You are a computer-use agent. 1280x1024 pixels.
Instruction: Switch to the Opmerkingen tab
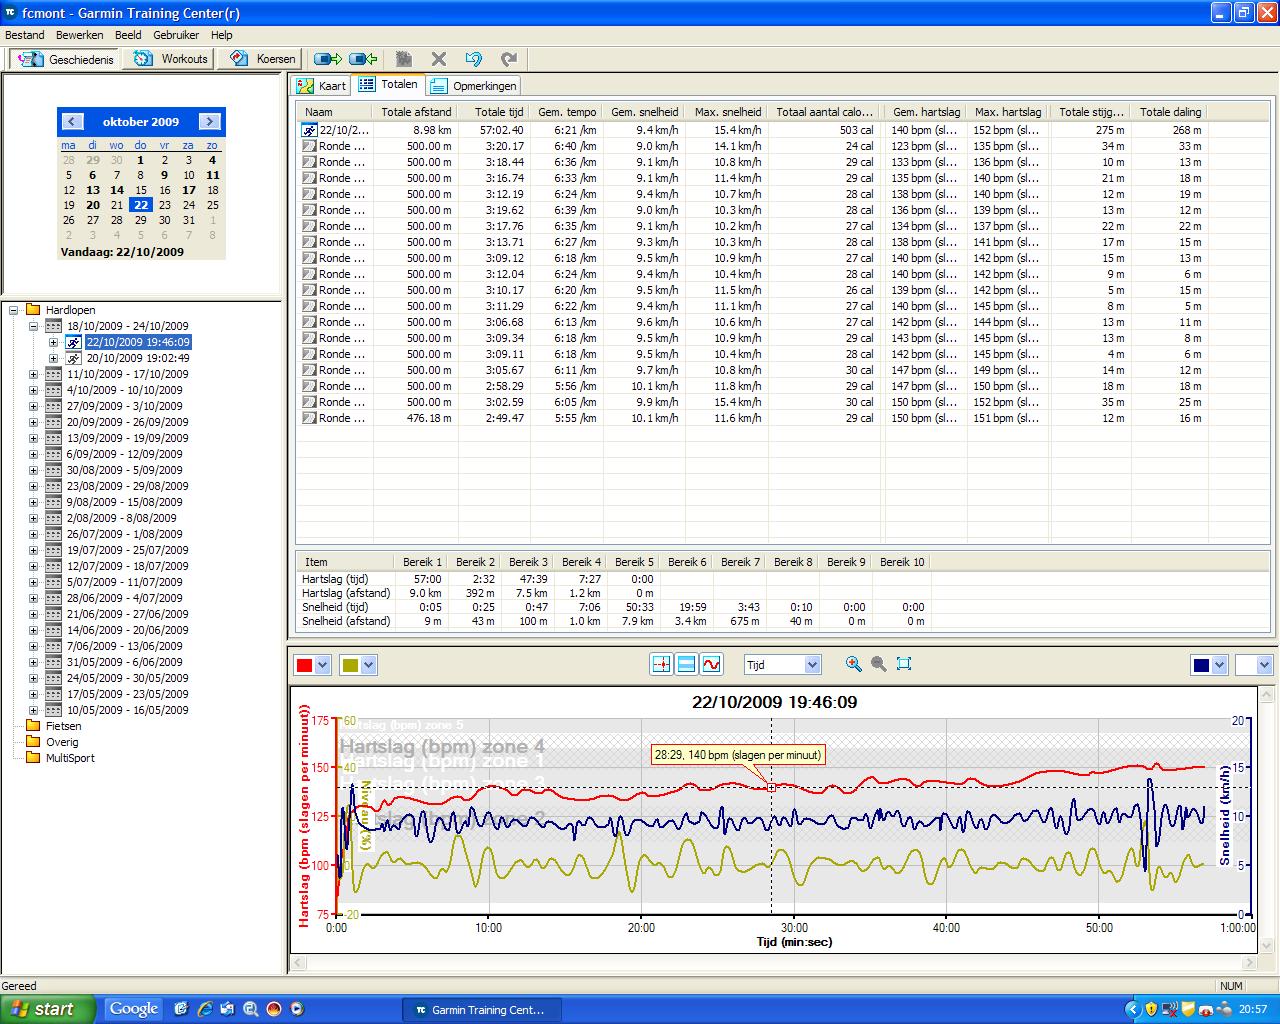(474, 86)
